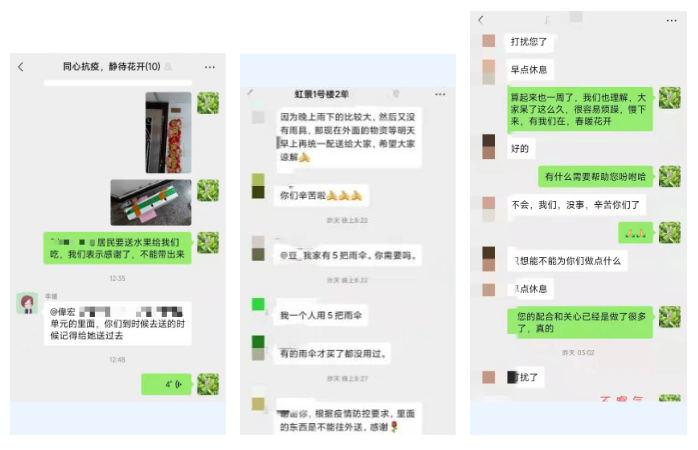Image resolution: width=698 pixels, height=450 pixels.
Task: Go back from the 同心抗疫 group chat
Action: 20,67
